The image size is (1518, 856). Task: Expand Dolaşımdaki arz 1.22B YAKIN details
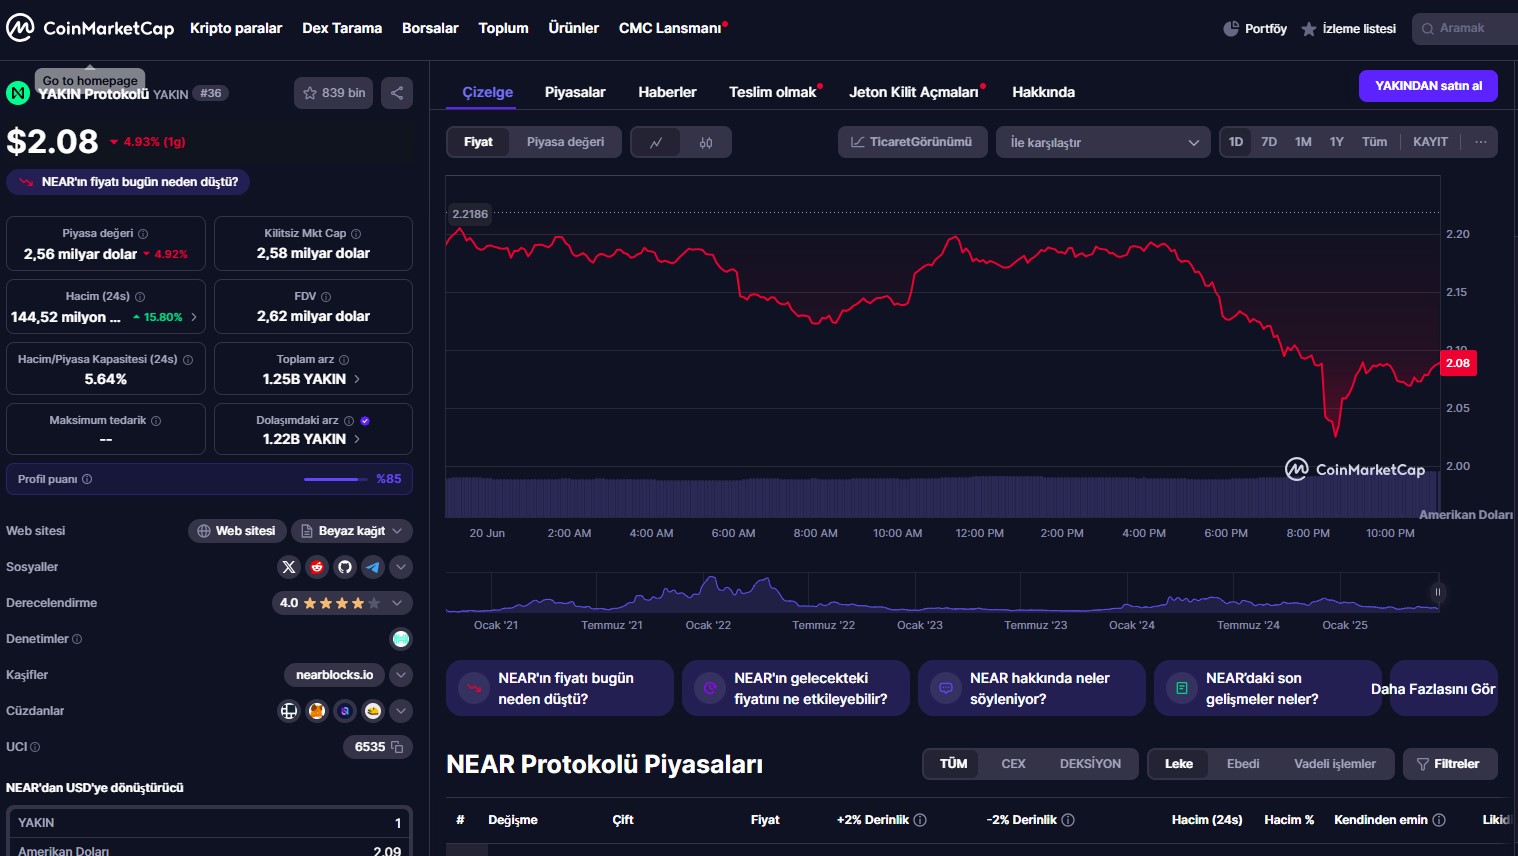(x=357, y=439)
